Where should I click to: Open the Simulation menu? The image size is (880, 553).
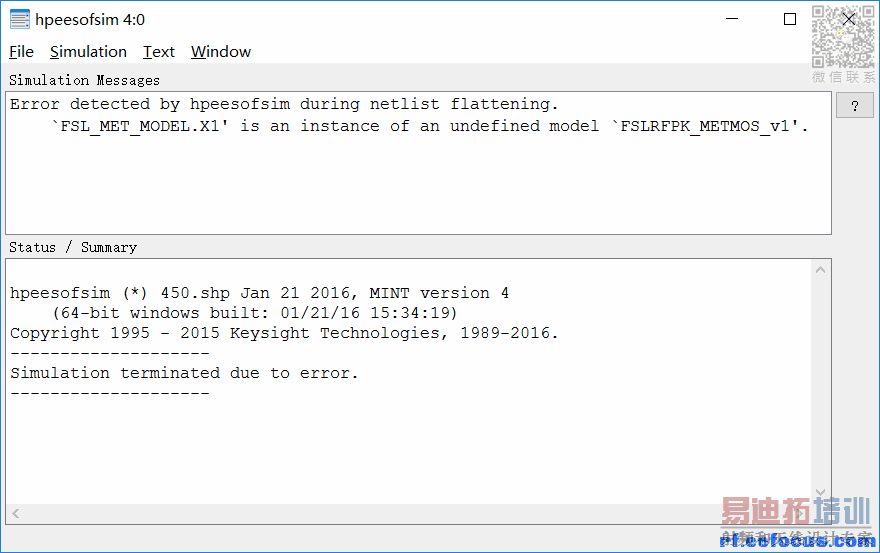pyautogui.click(x=88, y=52)
